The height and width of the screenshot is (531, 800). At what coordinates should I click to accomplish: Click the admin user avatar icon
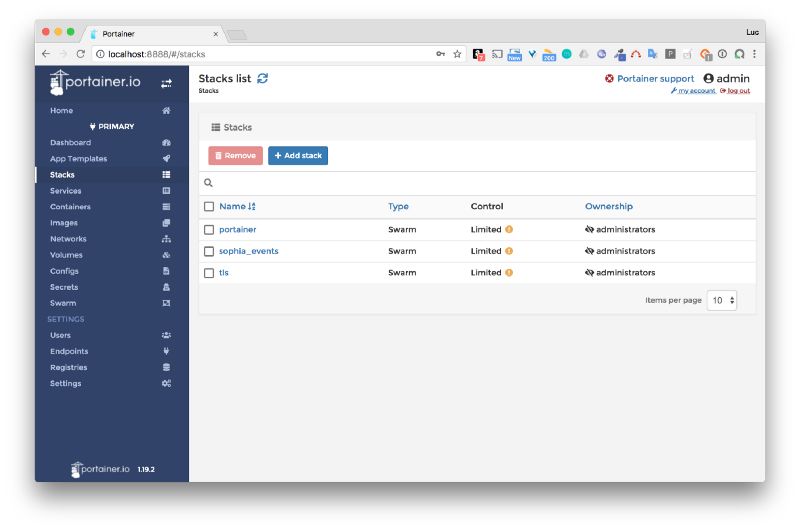[708, 79]
